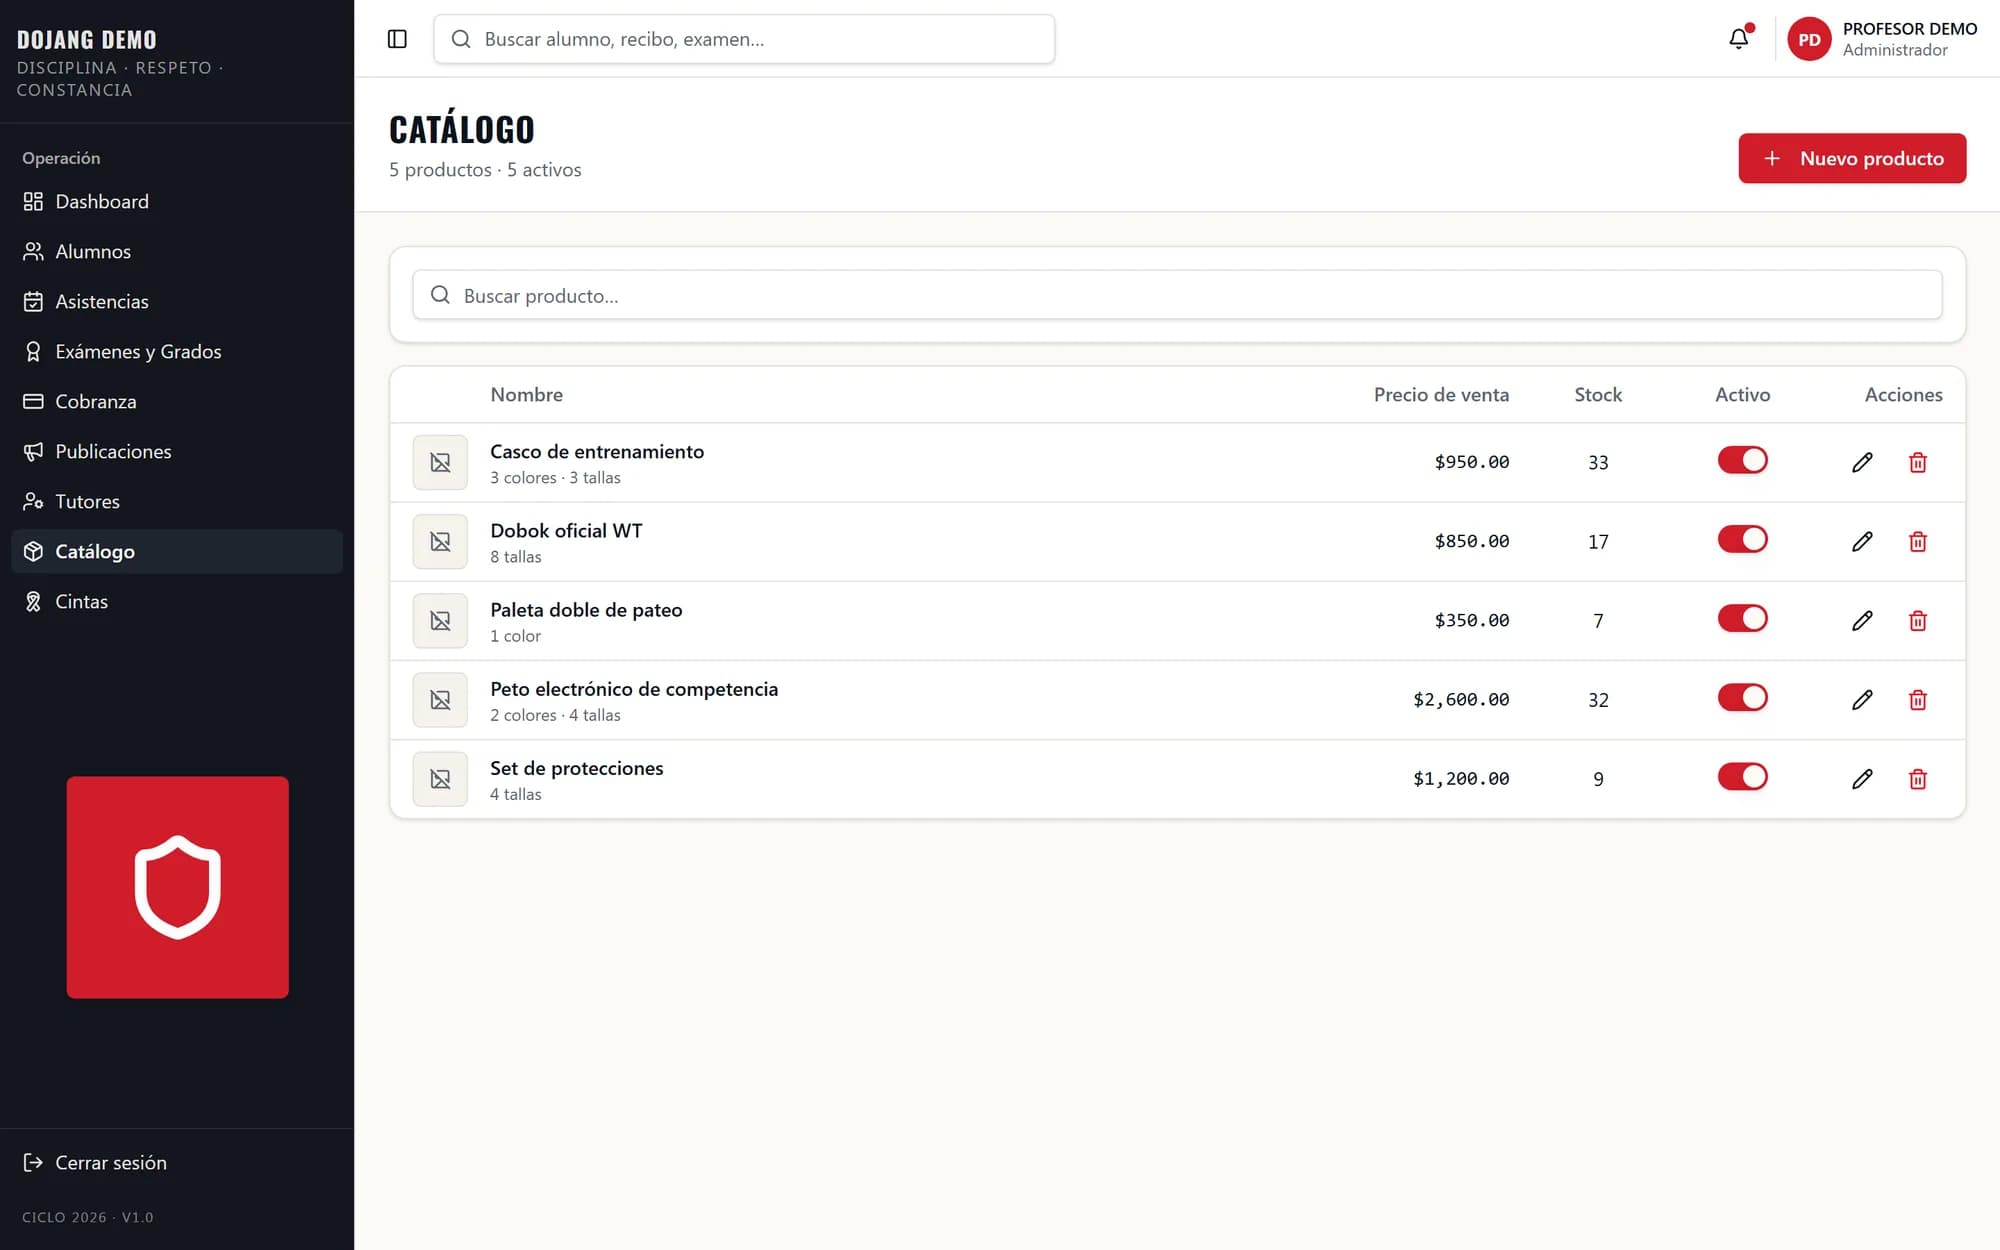Click the $2,600.00 price cell
Screen dimensions: 2000x1250
(1461, 699)
